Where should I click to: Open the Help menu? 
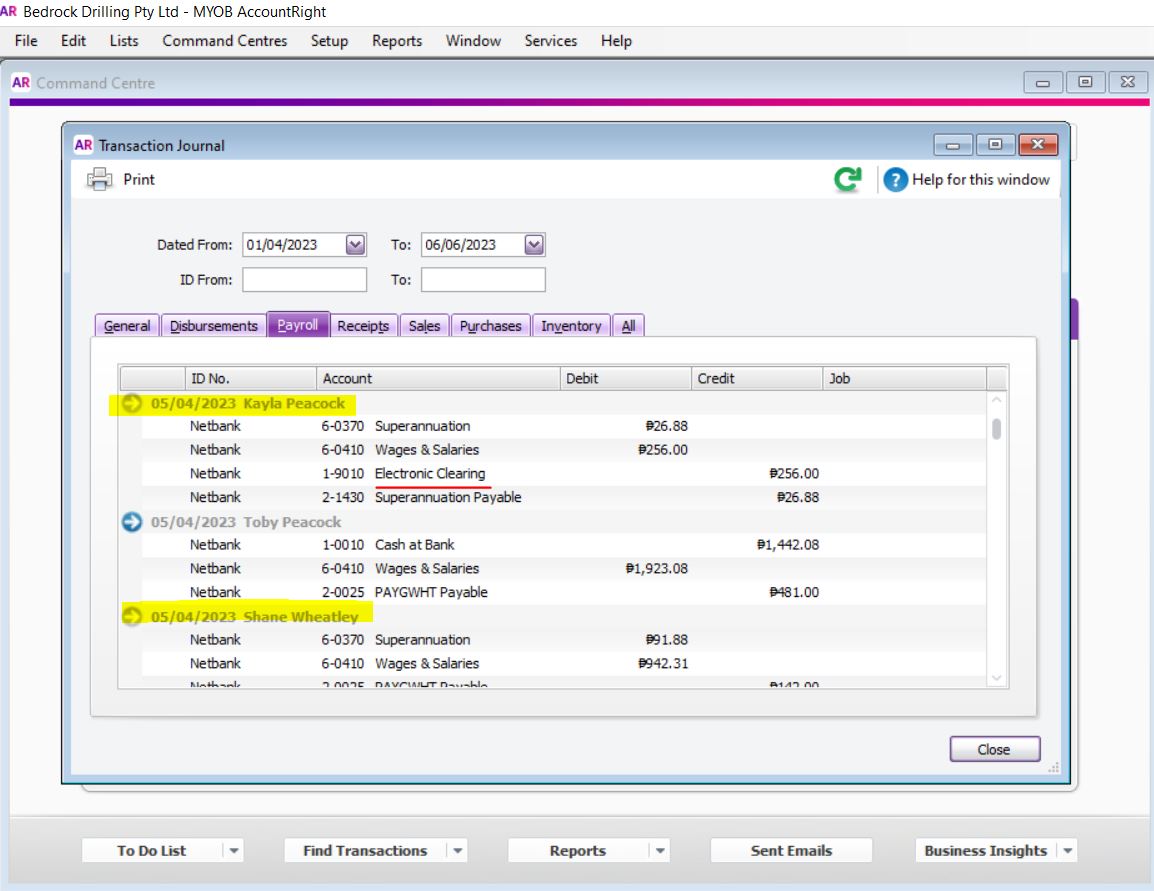[616, 40]
